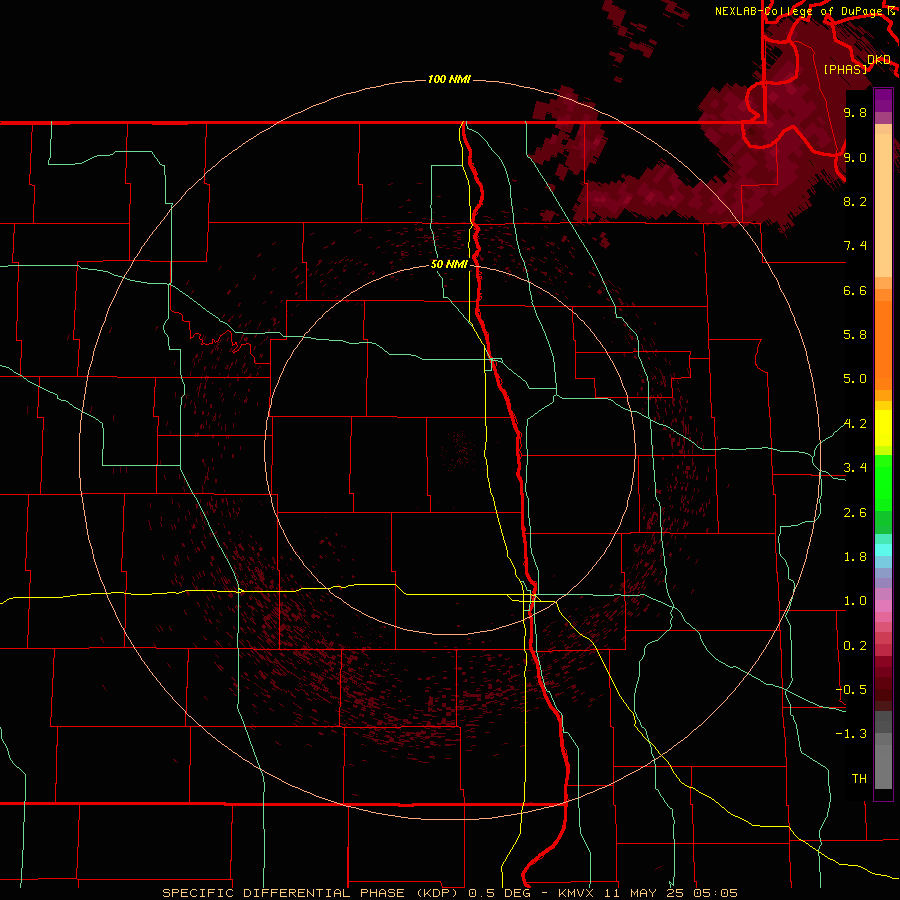Click the 9.0 legend value
This screenshot has height=900, width=900.
(x=855, y=157)
